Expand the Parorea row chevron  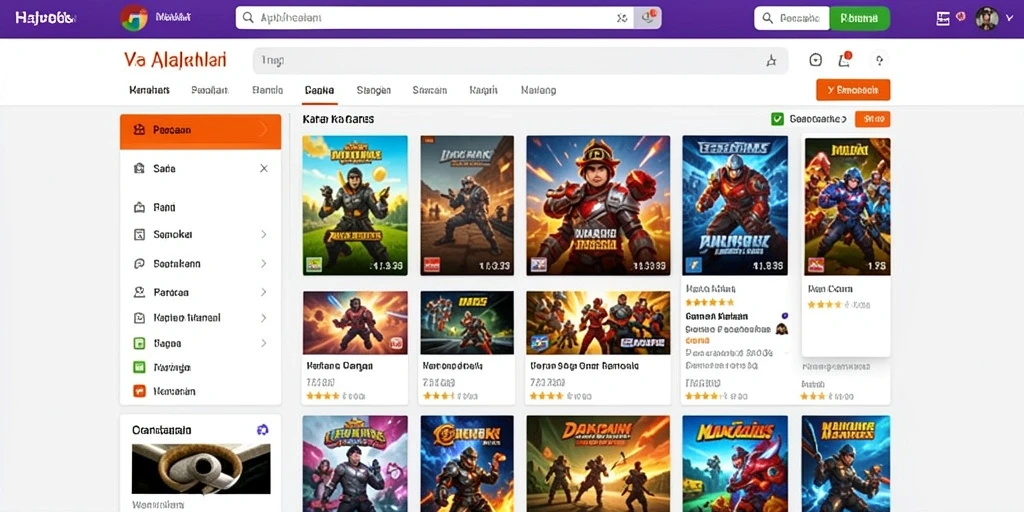pyautogui.click(x=264, y=292)
